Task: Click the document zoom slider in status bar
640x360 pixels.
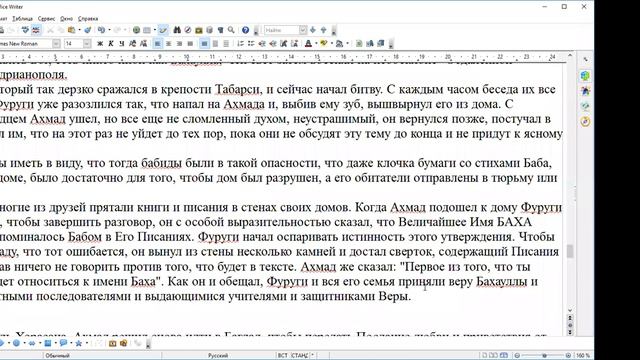Action: pos(543,356)
